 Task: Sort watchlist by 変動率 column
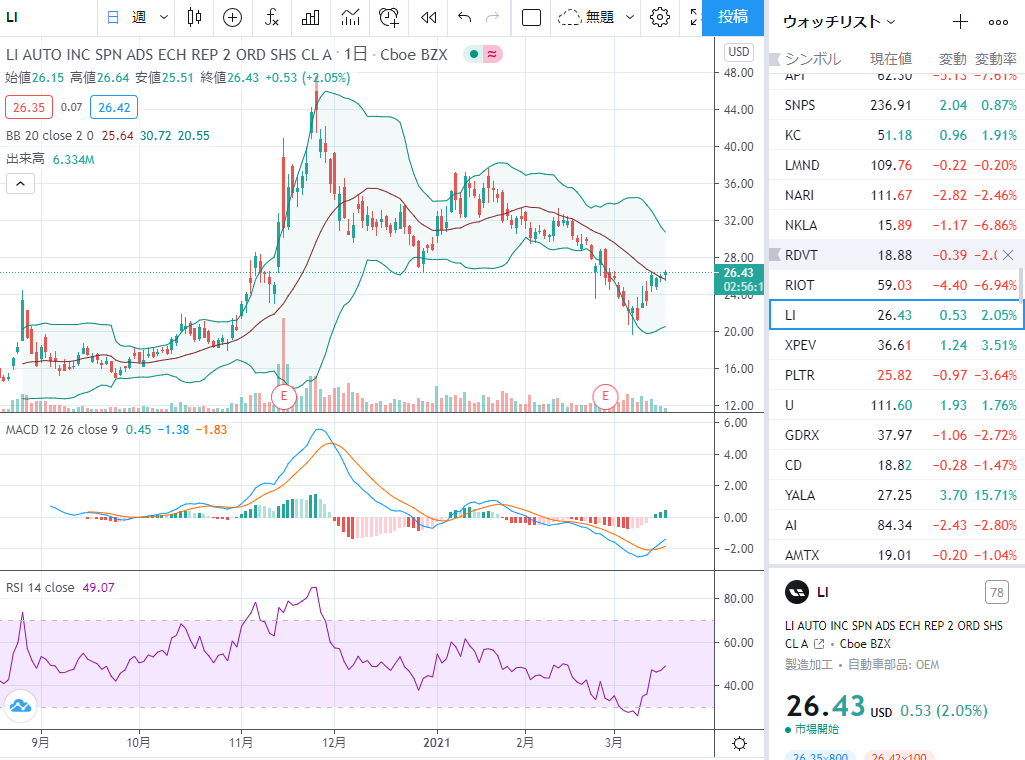pos(996,59)
